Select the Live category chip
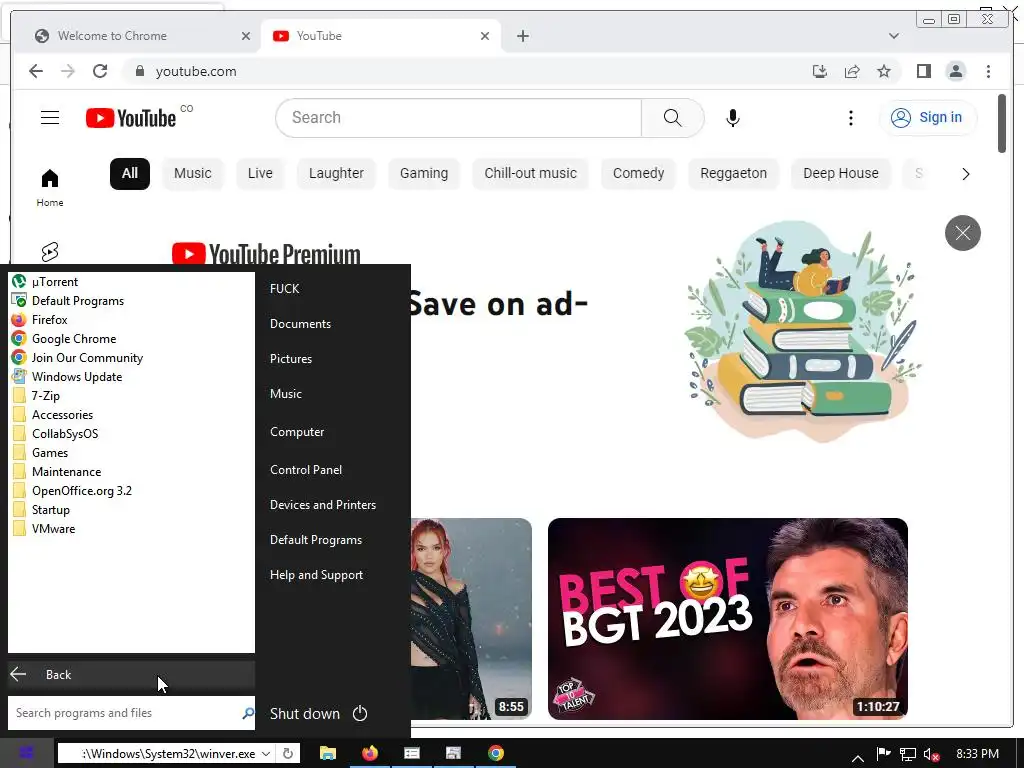The image size is (1024, 768). click(x=260, y=174)
